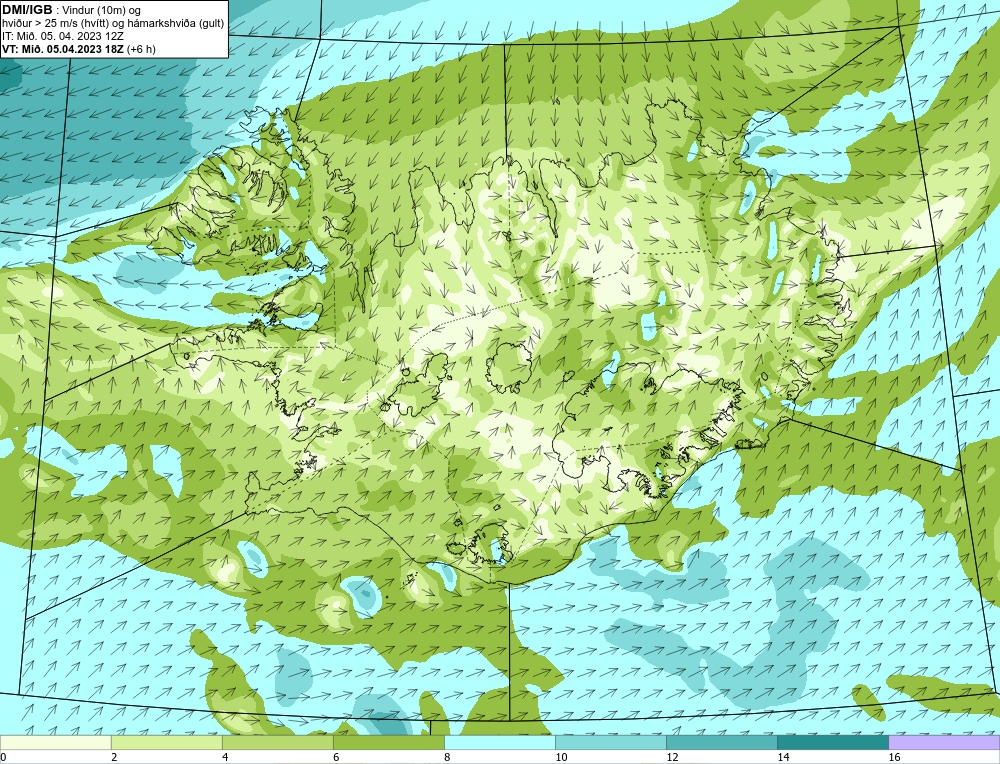Click the "hviður > 25 m/s (hvítt)" line
1000x764 pixels.
[x=112, y=24]
